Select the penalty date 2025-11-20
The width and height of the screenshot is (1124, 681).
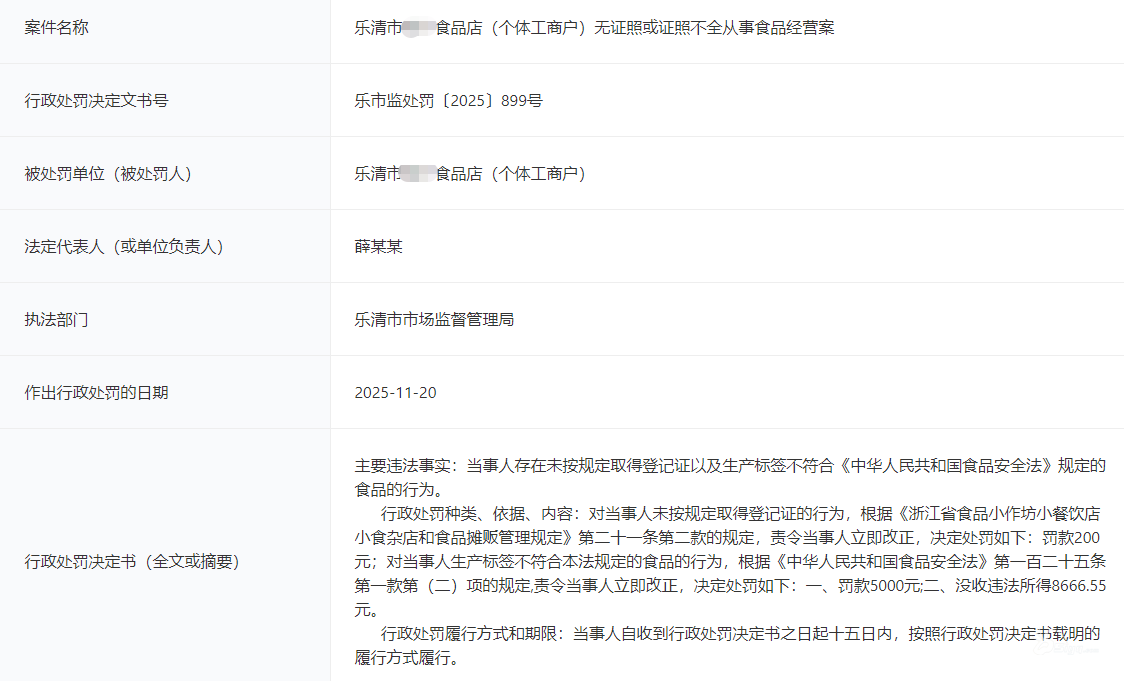click(x=395, y=393)
